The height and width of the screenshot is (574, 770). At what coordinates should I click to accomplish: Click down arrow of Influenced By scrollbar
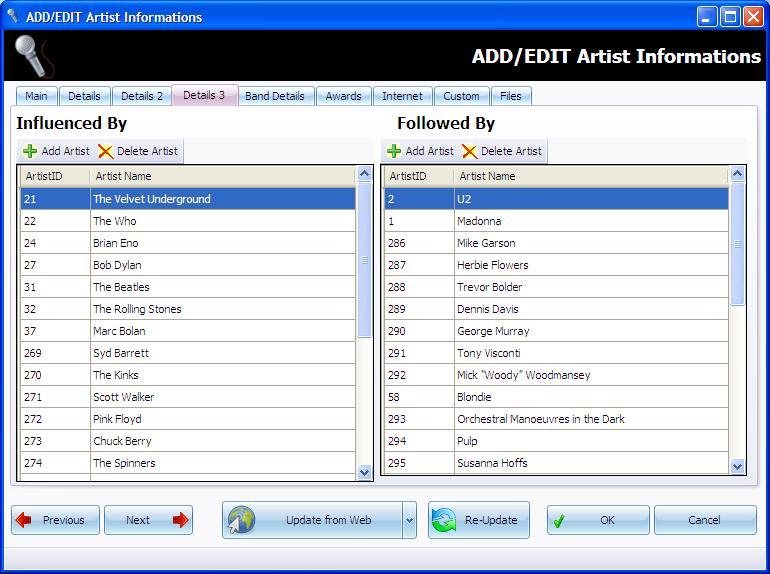coord(364,472)
